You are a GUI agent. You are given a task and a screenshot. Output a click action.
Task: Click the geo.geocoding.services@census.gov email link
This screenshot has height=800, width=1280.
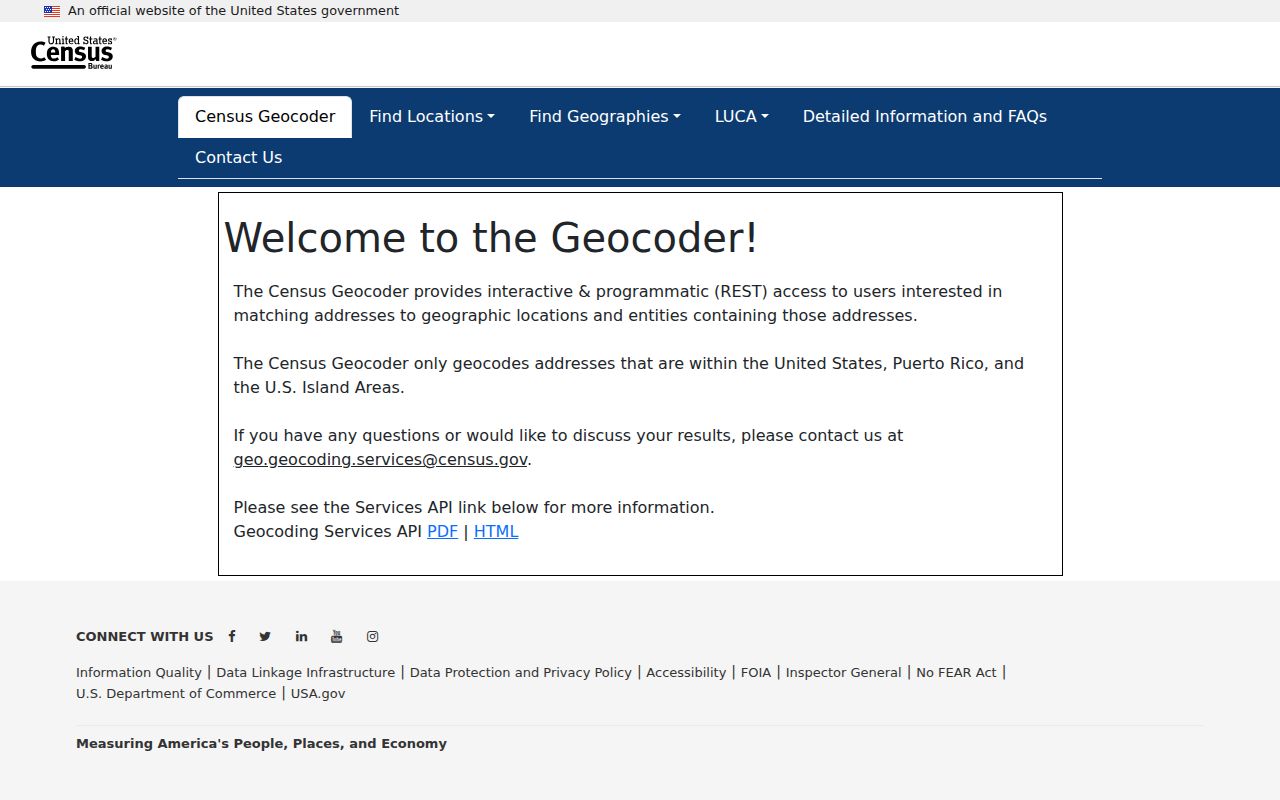(x=381, y=459)
